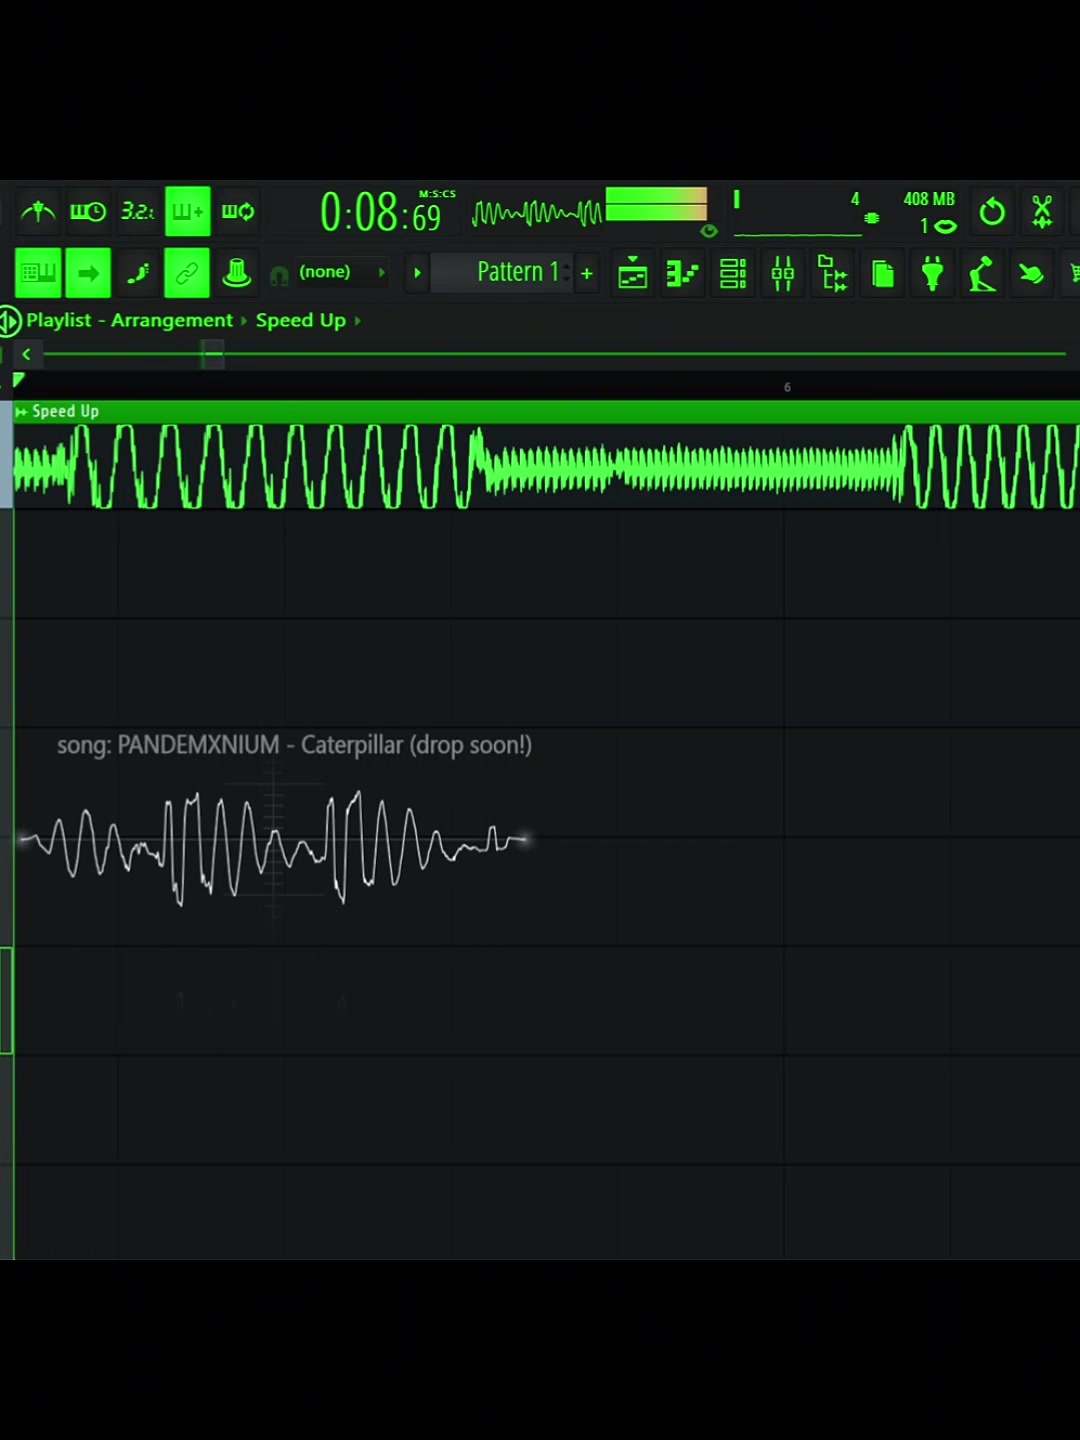Click the Speed Up clip title bar

[547, 411]
